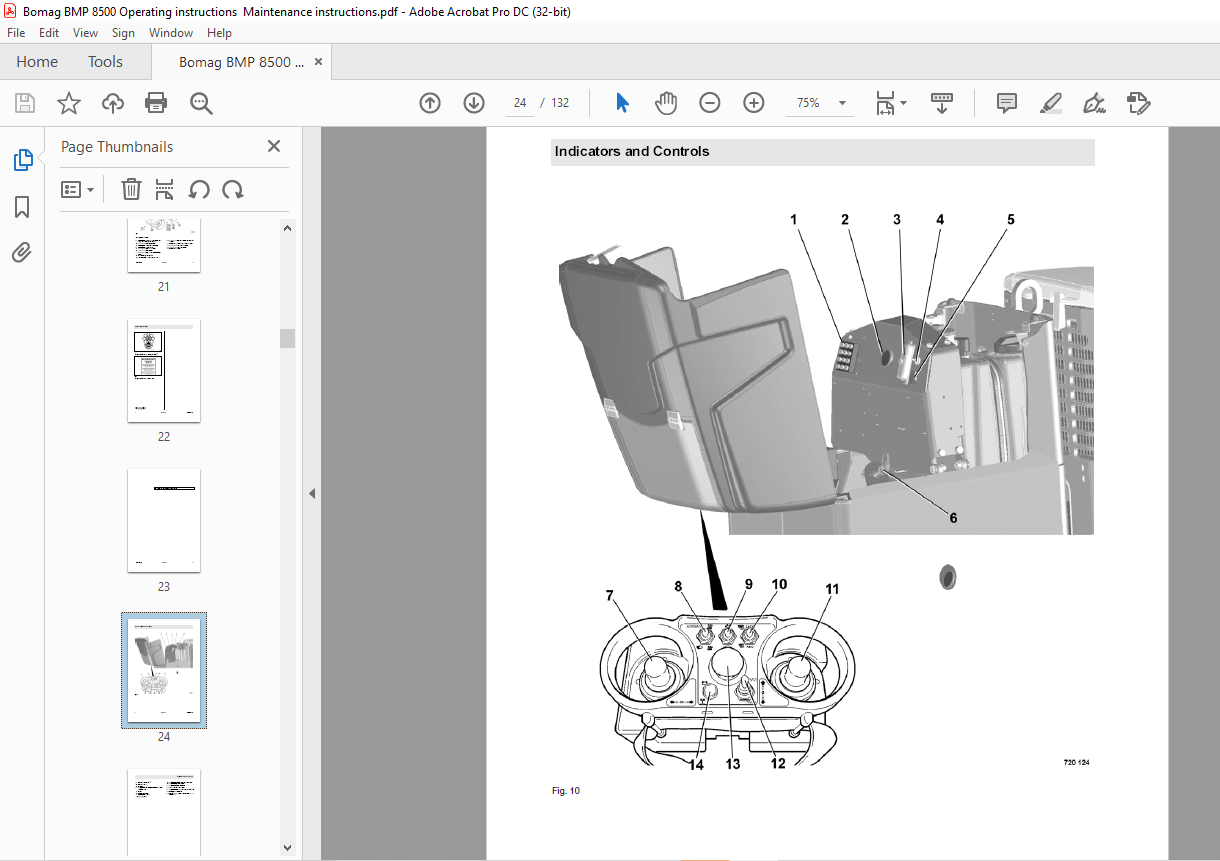1220x861 pixels.
Task: Activate the hand pan tool
Action: pos(666,103)
